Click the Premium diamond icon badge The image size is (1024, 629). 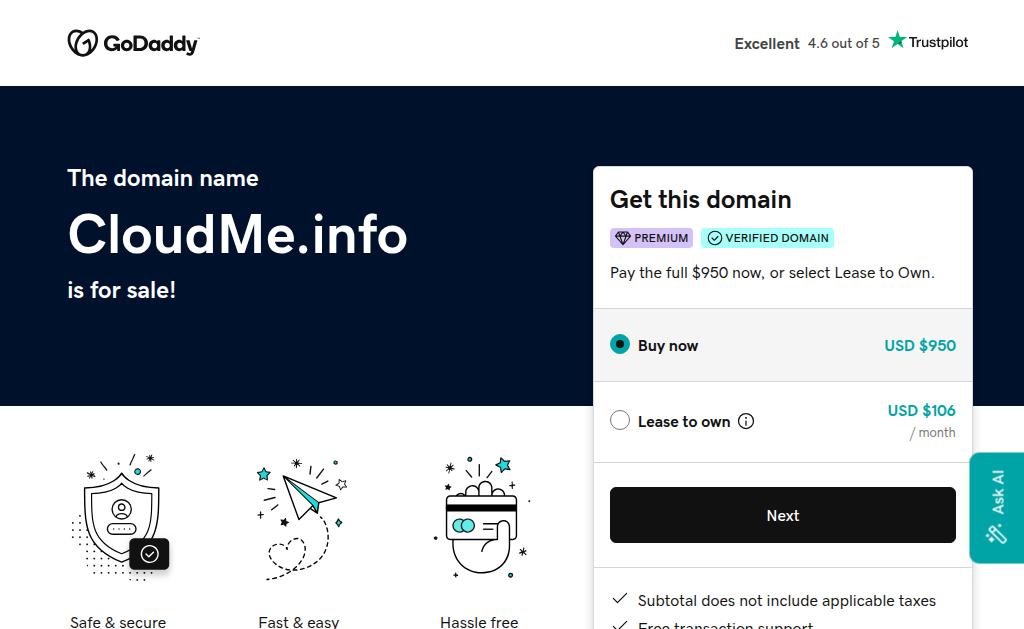pos(651,238)
